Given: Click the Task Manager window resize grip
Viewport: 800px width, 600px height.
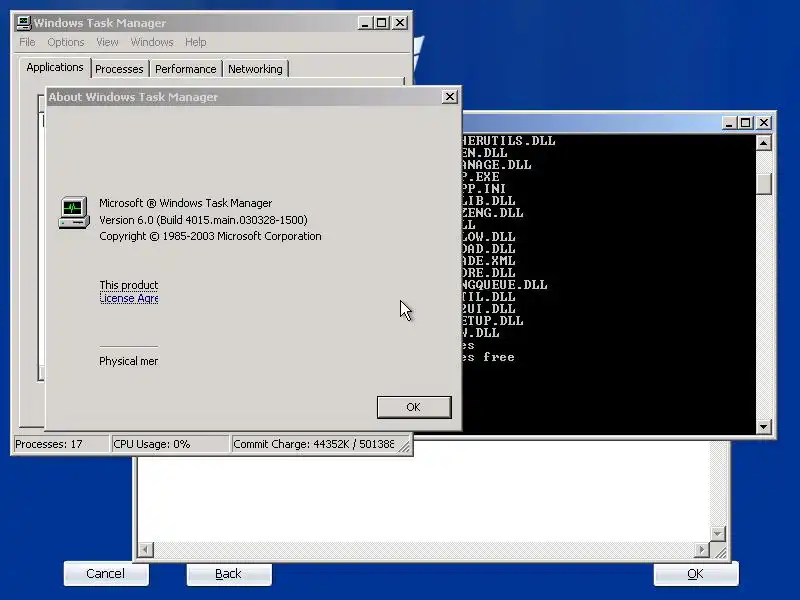Looking at the screenshot, I should (405, 446).
